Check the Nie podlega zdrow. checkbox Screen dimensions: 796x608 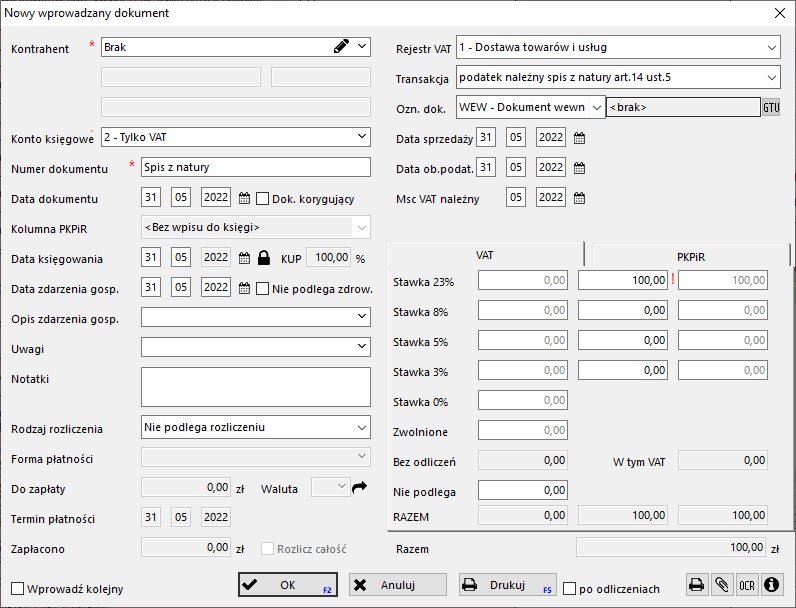(262, 289)
